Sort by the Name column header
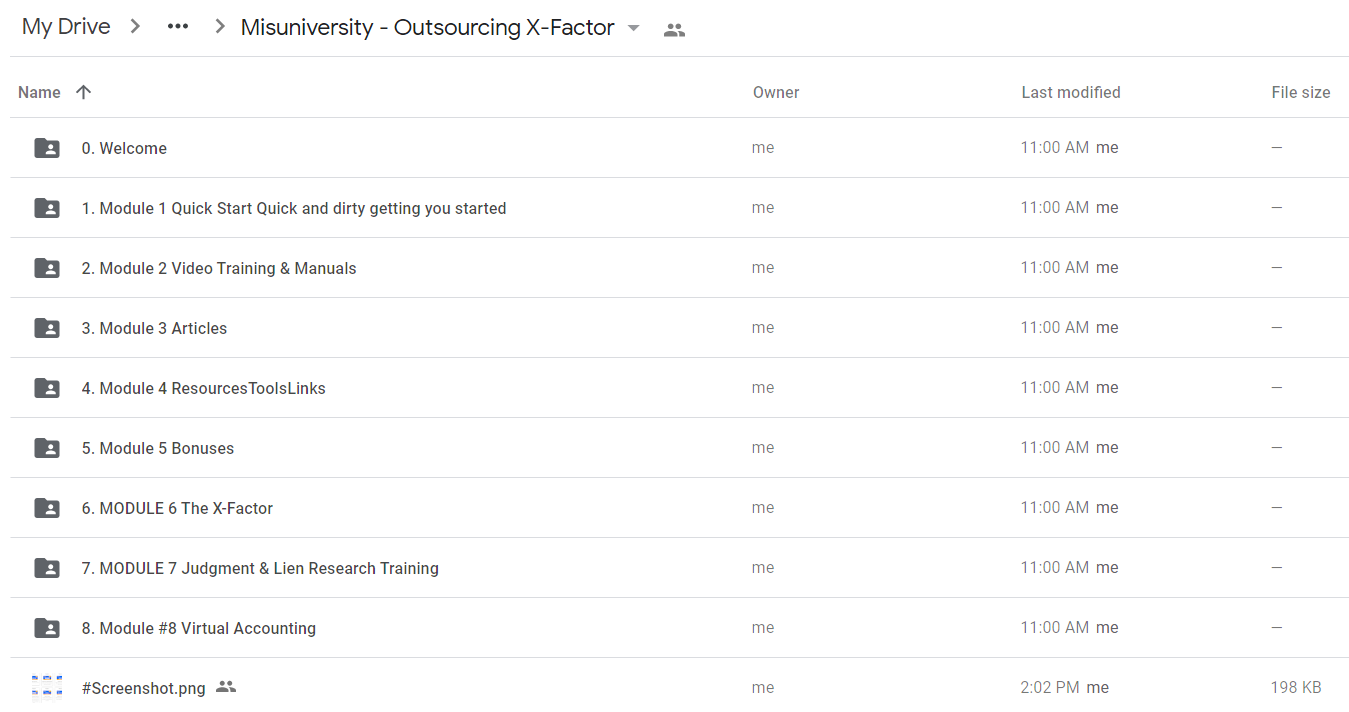The height and width of the screenshot is (712, 1349). [39, 92]
